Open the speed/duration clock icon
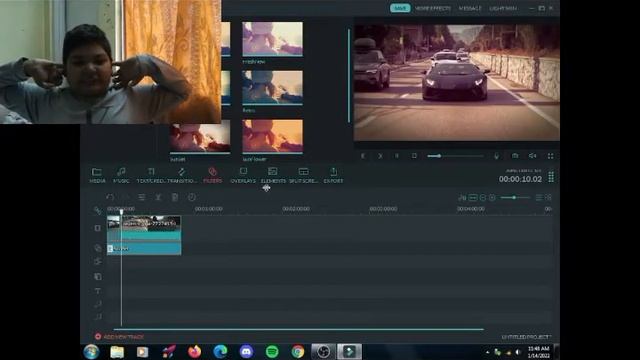The image size is (640, 360). point(192,198)
